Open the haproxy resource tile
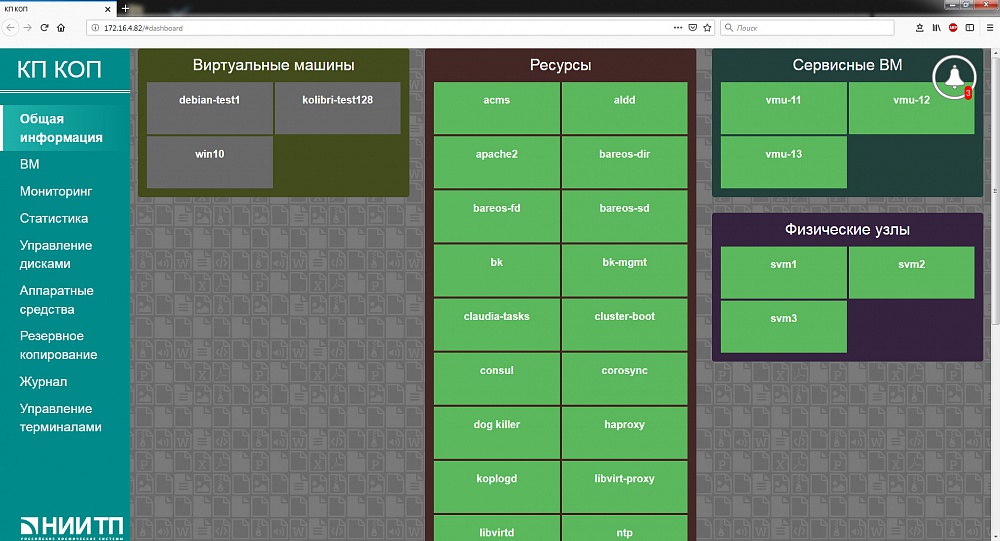 [x=624, y=433]
